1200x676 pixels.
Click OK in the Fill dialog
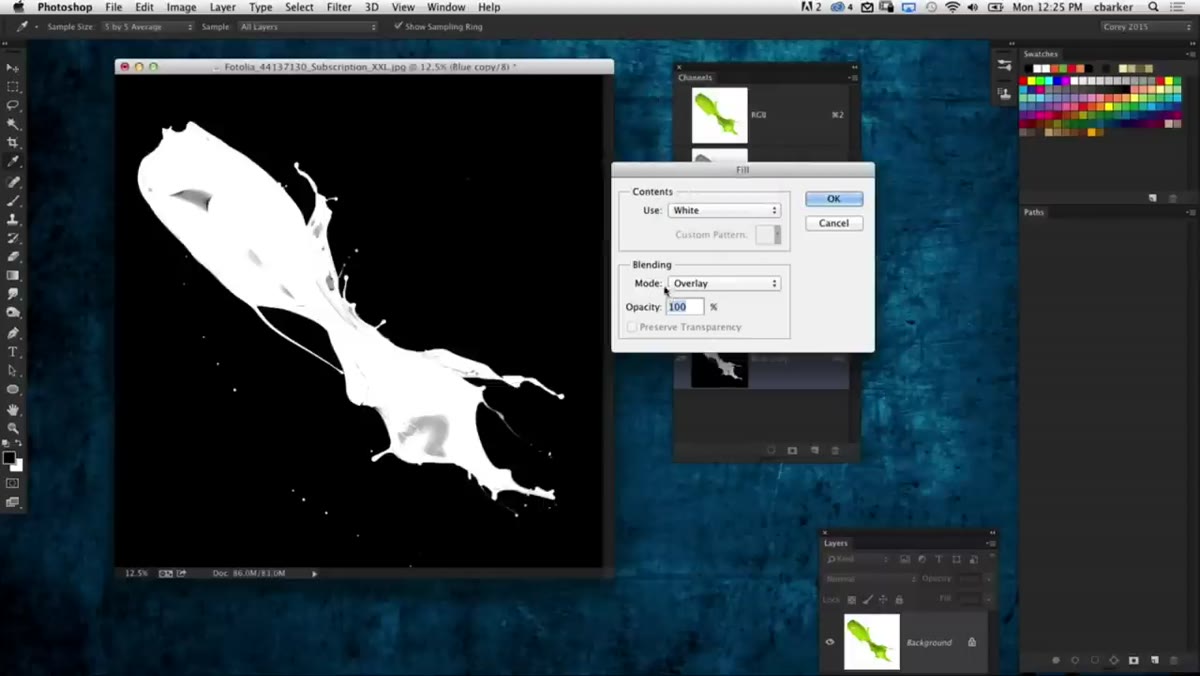point(834,199)
